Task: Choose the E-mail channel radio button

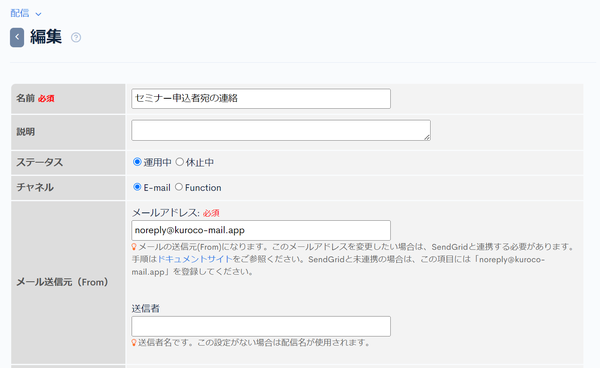Action: tap(137, 187)
